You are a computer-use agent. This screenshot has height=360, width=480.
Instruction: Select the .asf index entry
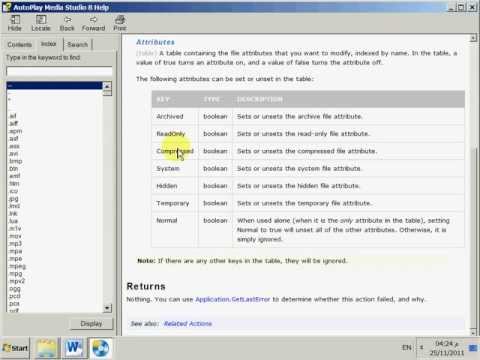click(x=14, y=139)
